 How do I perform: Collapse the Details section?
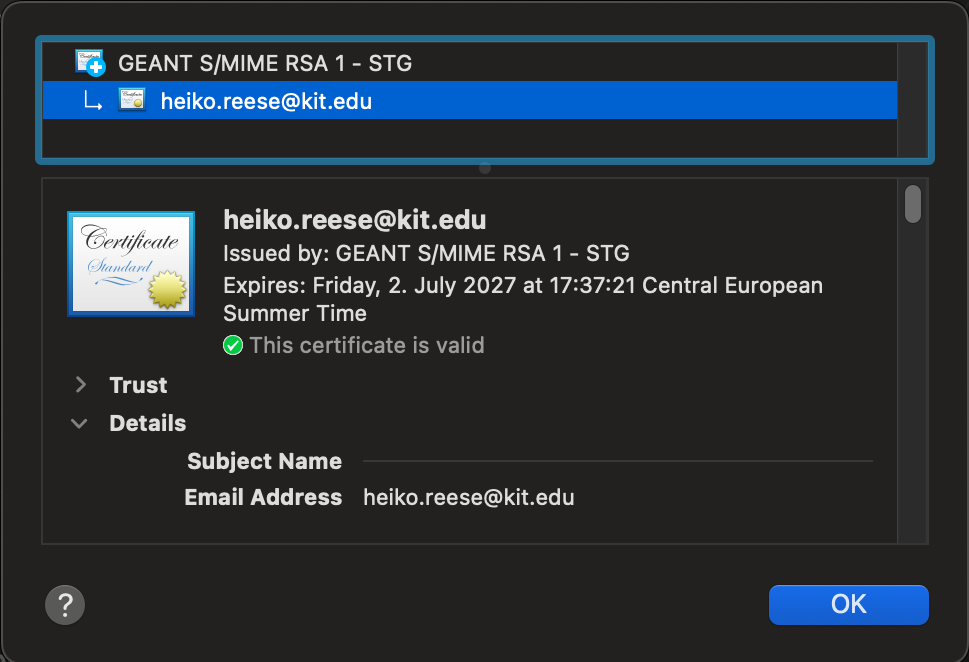[79, 423]
